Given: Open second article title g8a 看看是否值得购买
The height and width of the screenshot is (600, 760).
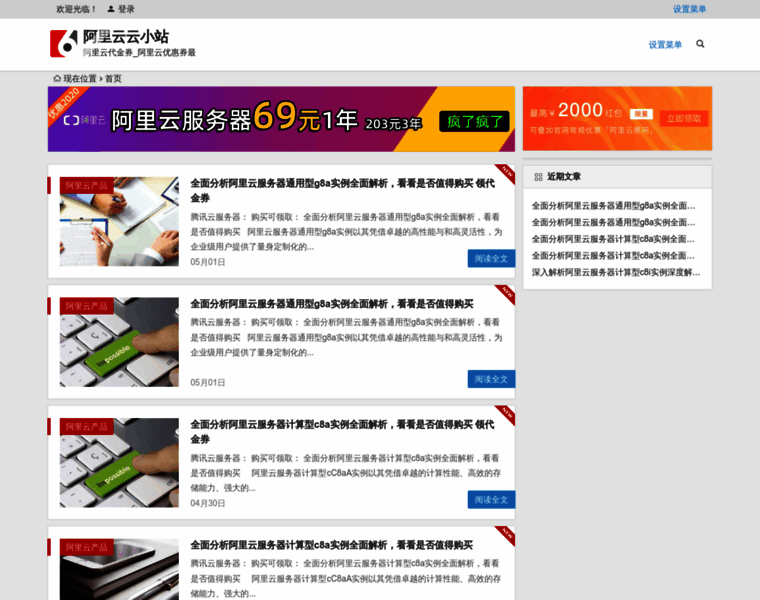Looking at the screenshot, I should point(332,304).
